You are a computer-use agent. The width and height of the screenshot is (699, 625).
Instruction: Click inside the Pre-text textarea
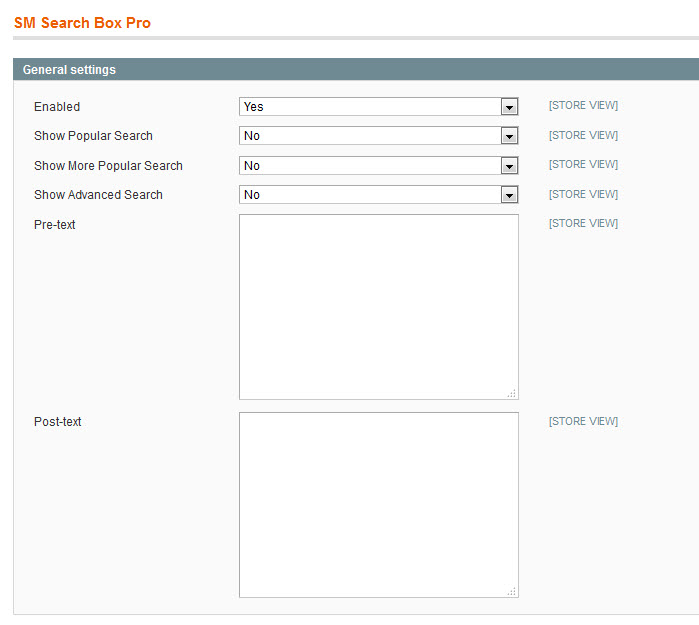(x=378, y=307)
